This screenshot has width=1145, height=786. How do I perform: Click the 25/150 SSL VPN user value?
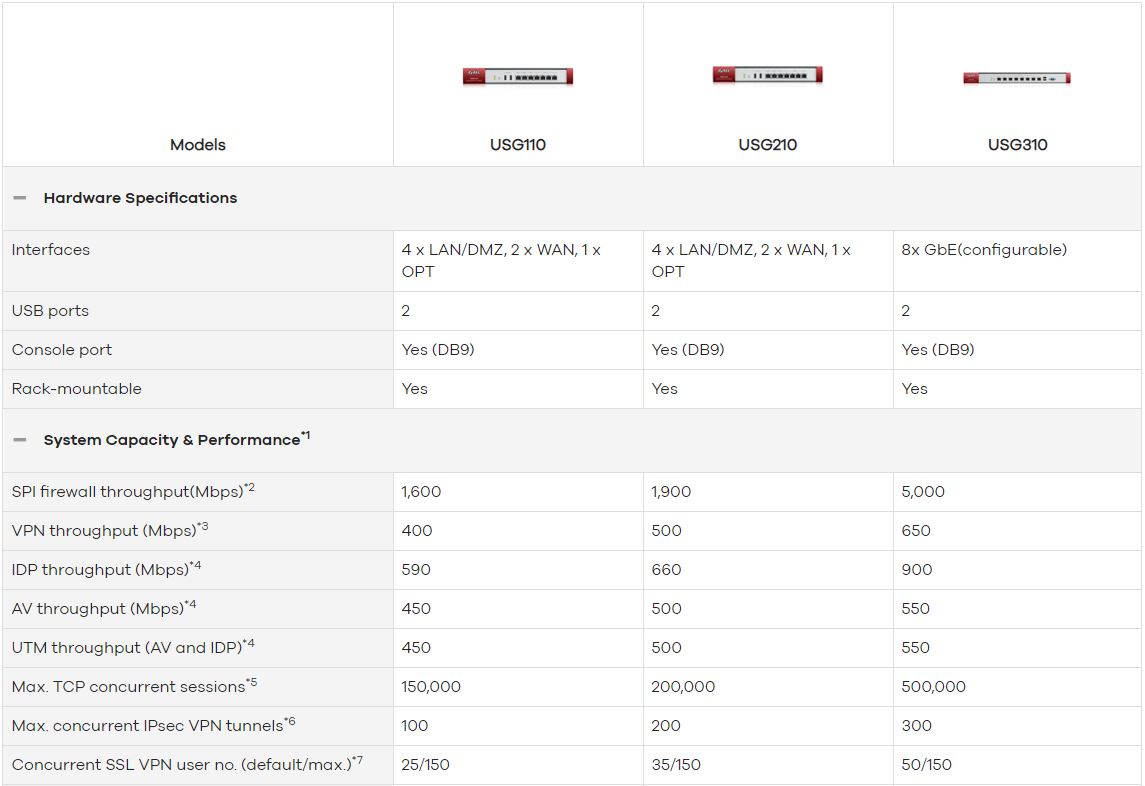(x=425, y=765)
